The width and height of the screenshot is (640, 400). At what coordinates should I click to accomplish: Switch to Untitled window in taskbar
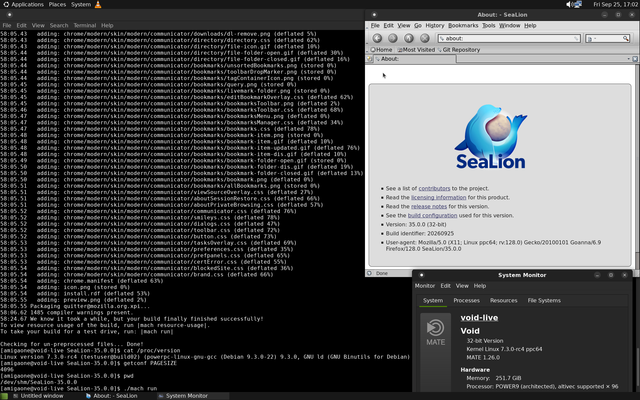click(x=38, y=396)
